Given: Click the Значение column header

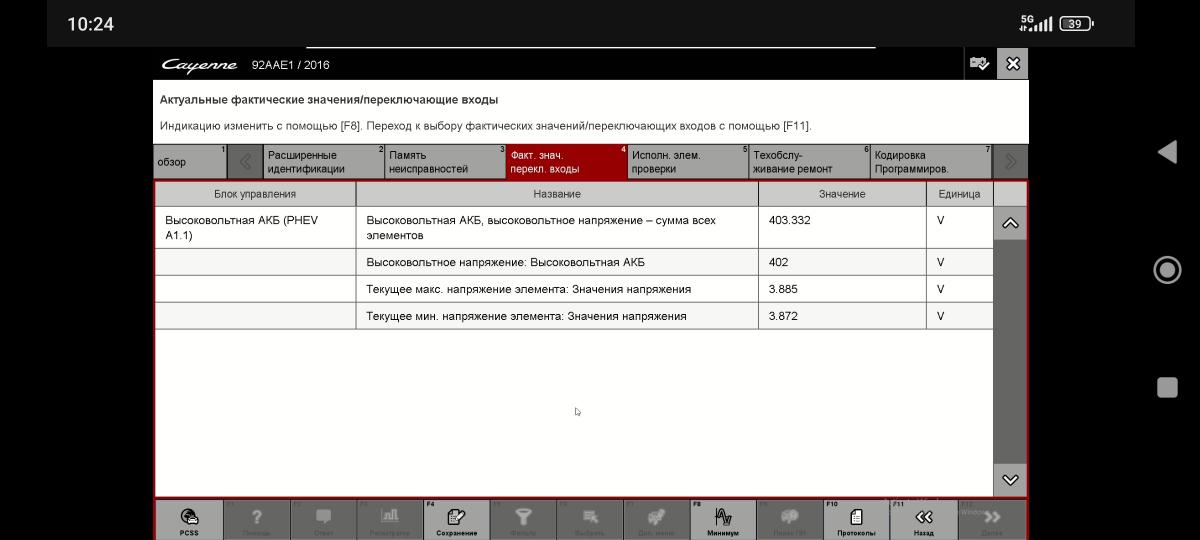Looking at the screenshot, I should (x=841, y=194).
